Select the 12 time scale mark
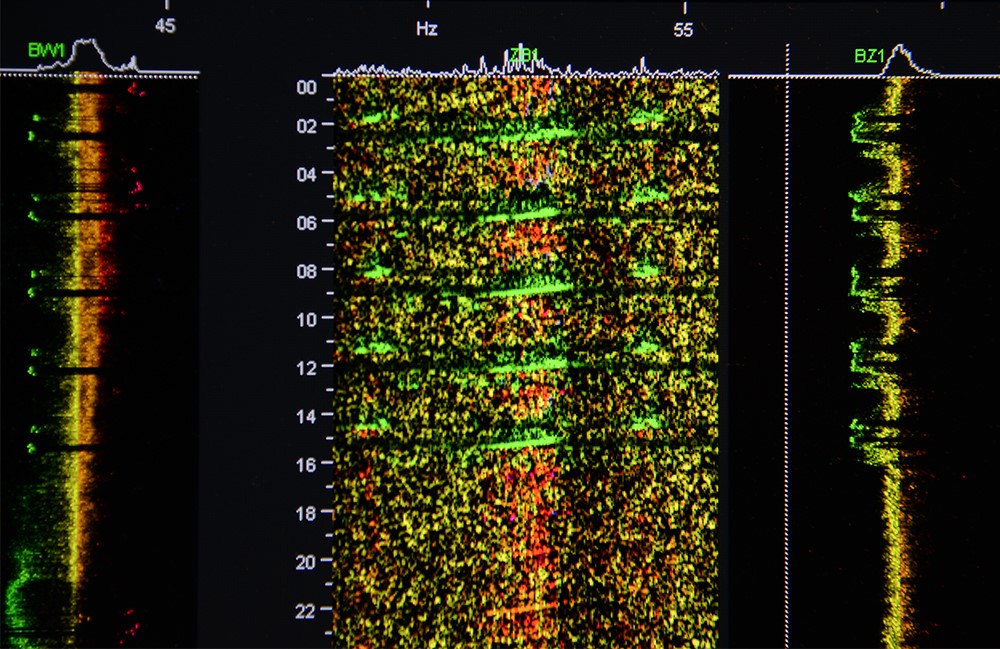 307,368
